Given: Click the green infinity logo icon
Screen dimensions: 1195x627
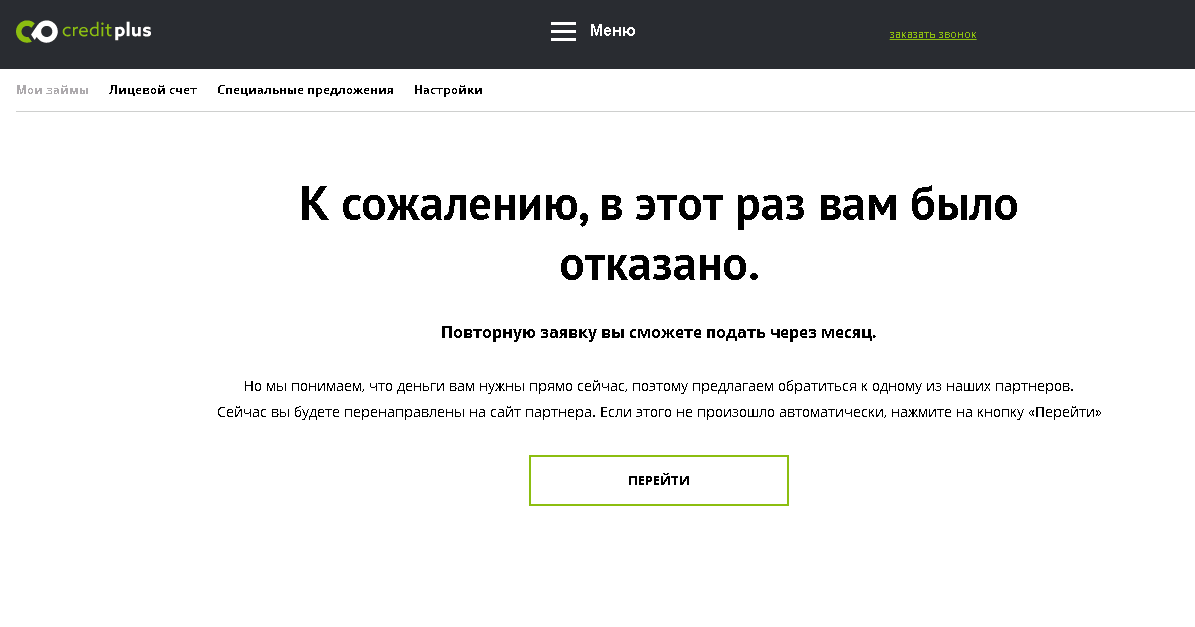Looking at the screenshot, I should point(36,32).
